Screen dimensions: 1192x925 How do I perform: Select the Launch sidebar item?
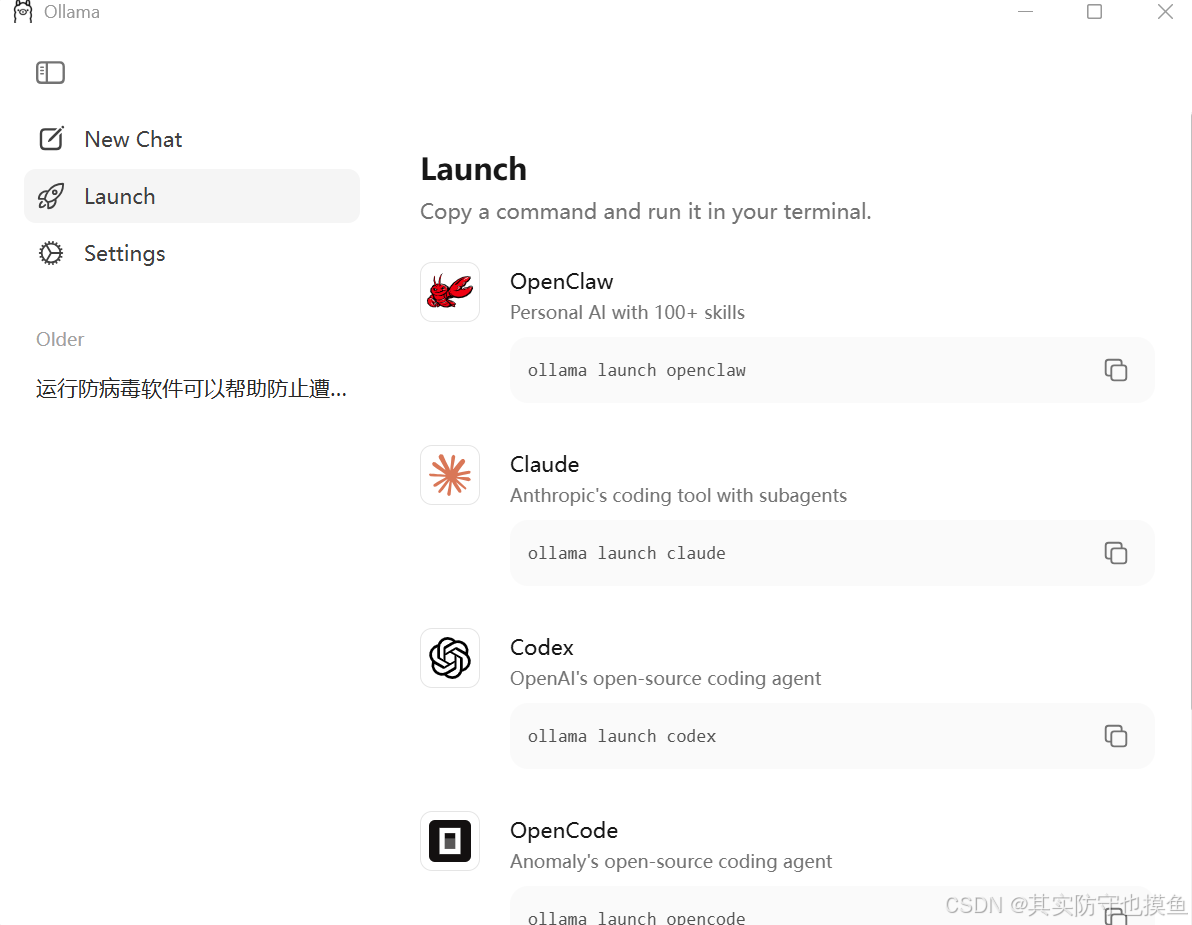tap(192, 196)
